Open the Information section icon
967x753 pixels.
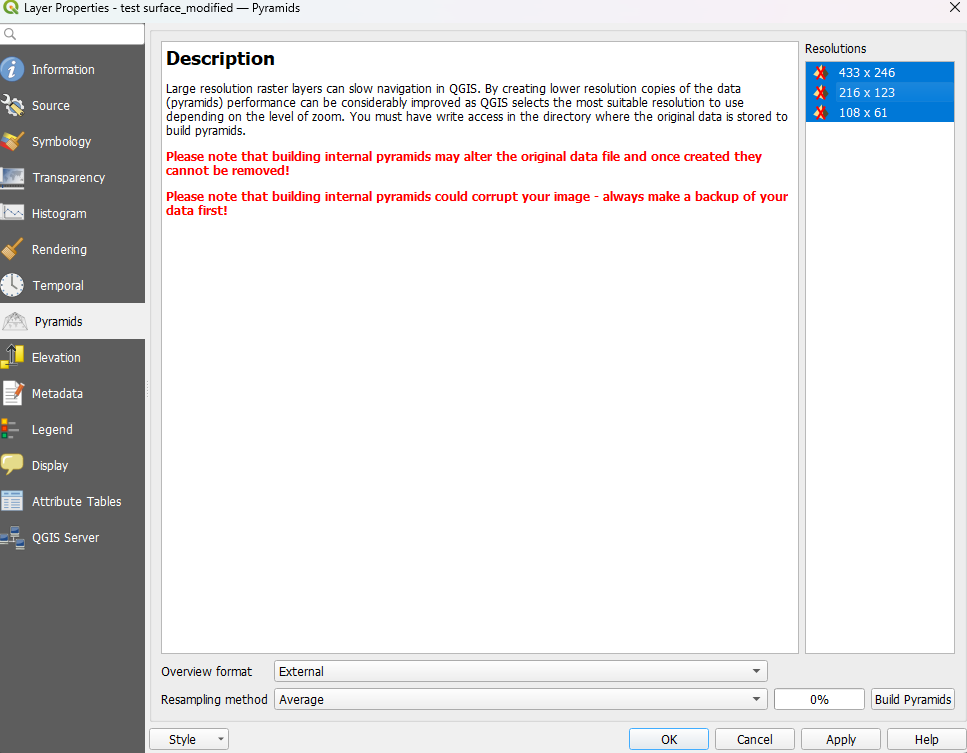(x=12, y=69)
